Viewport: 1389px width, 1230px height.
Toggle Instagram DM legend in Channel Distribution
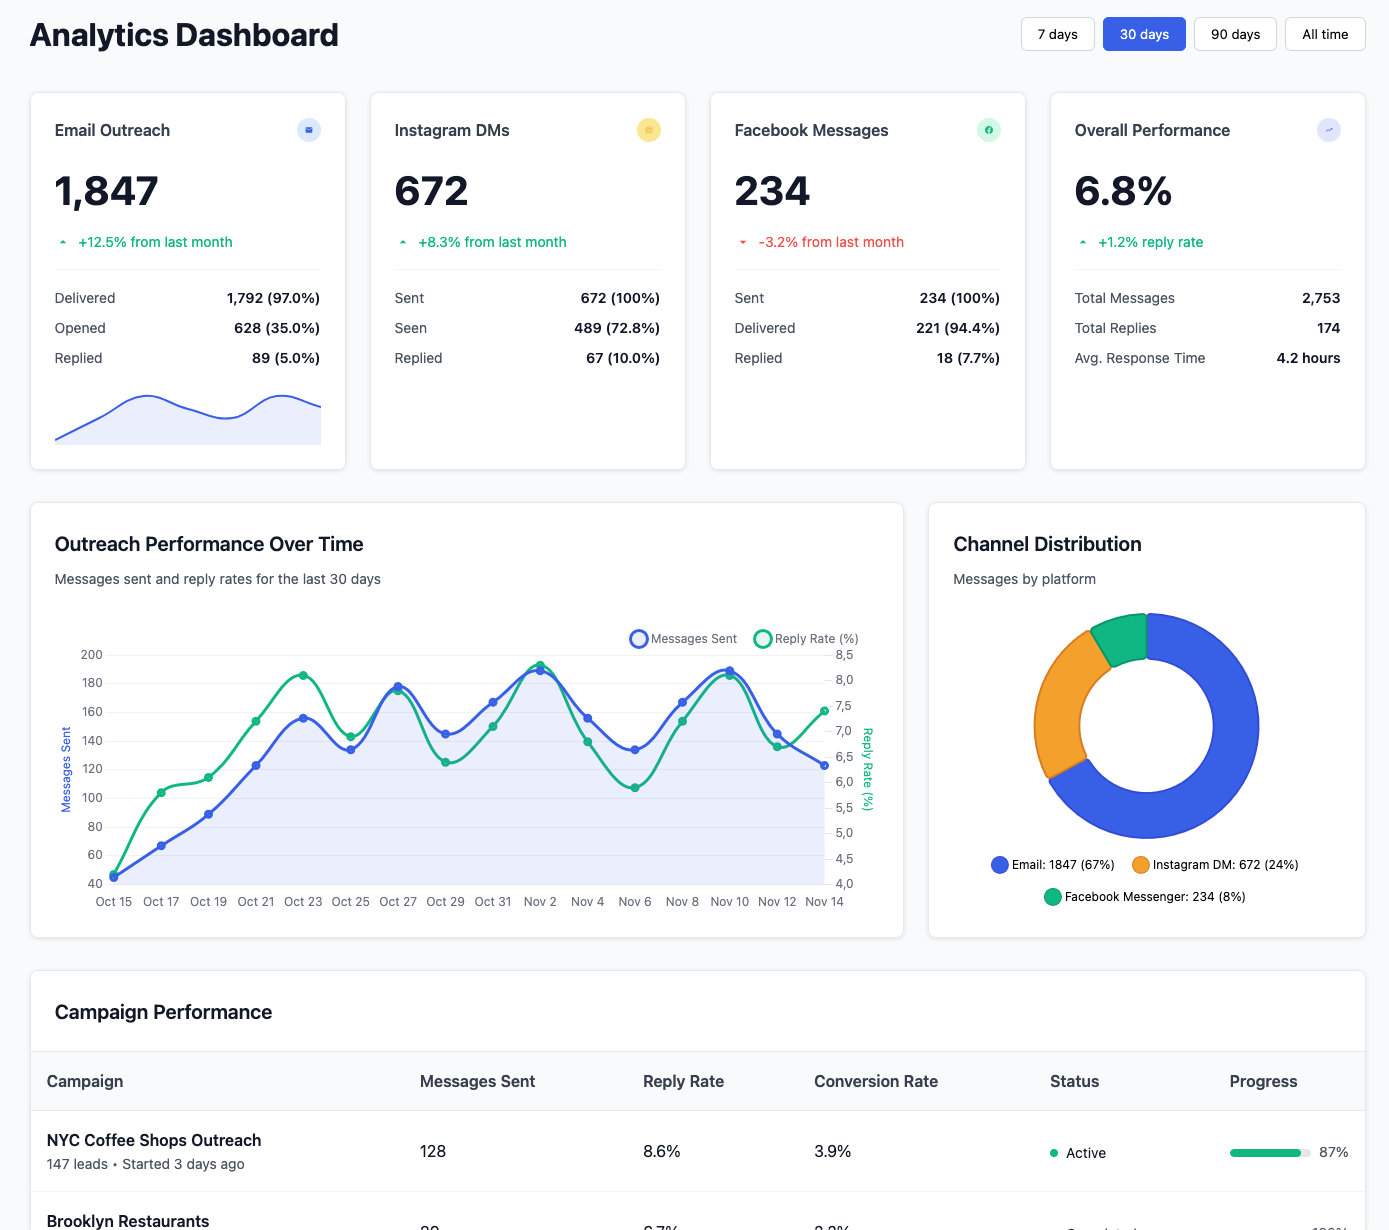coord(1215,865)
